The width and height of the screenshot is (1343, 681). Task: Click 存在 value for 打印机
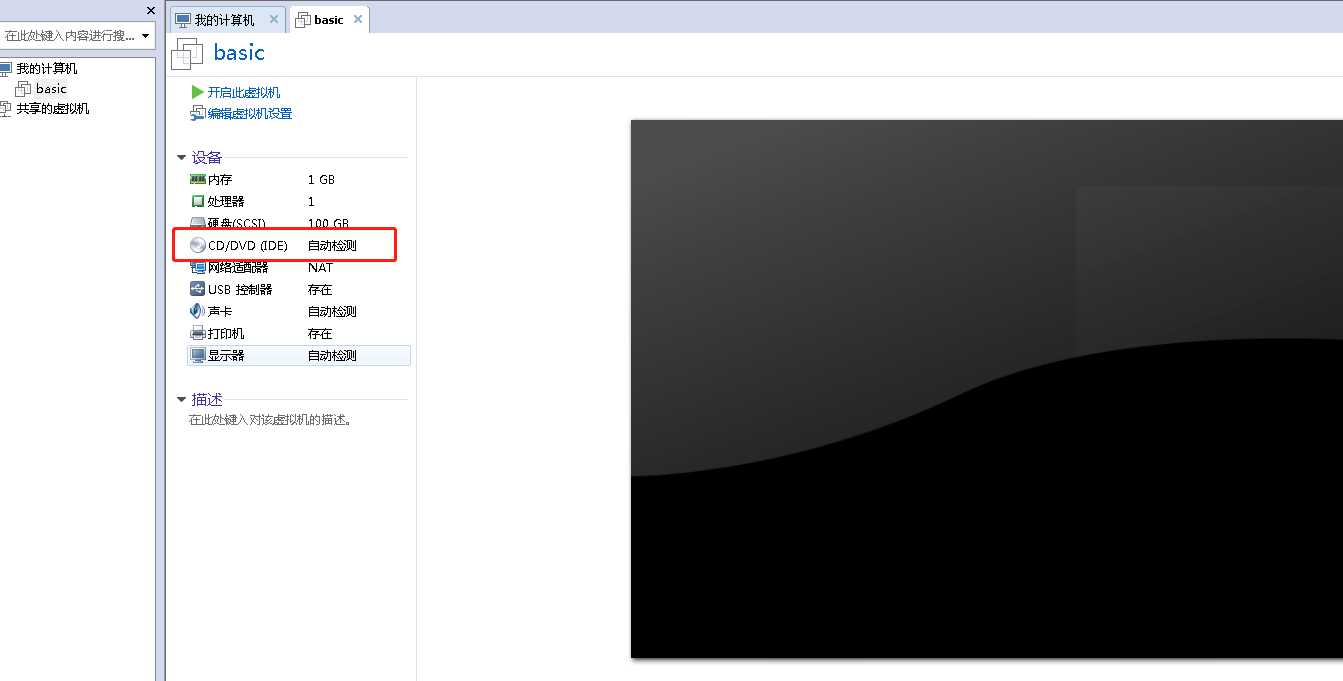coord(320,333)
